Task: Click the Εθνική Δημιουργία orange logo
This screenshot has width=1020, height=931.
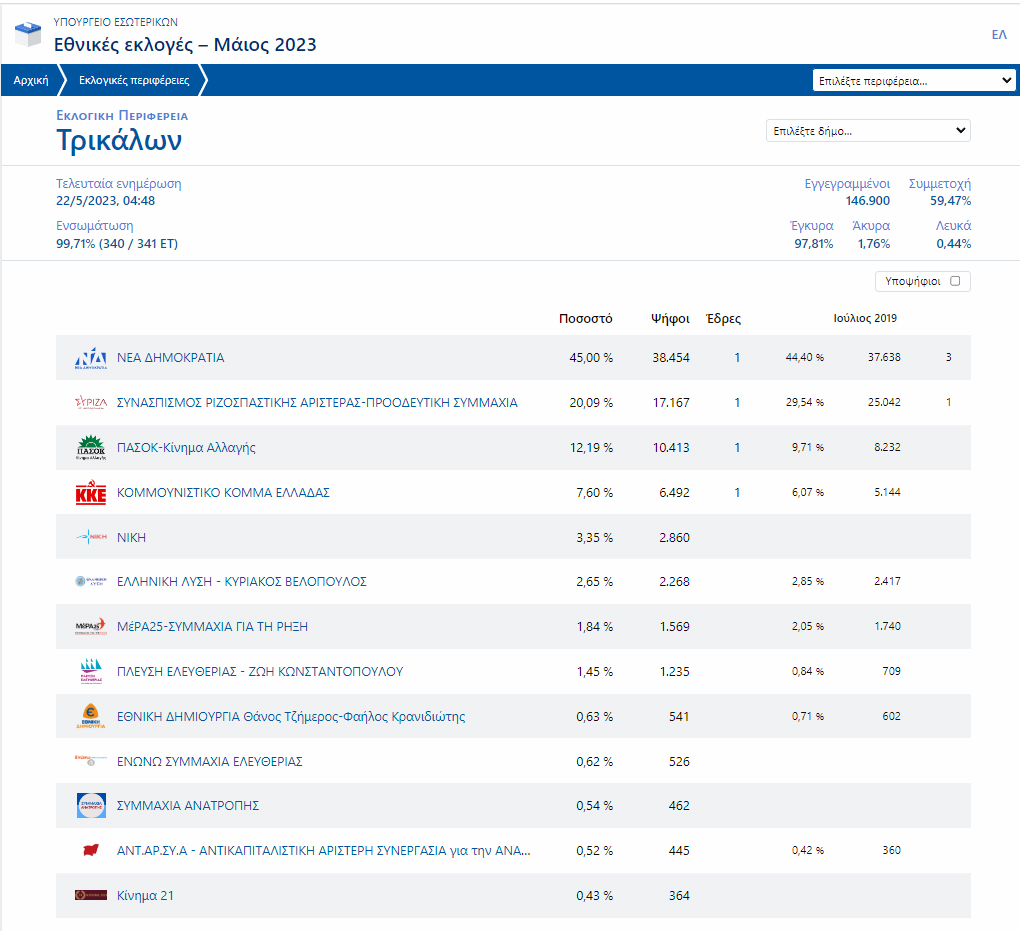Action: click(x=91, y=717)
